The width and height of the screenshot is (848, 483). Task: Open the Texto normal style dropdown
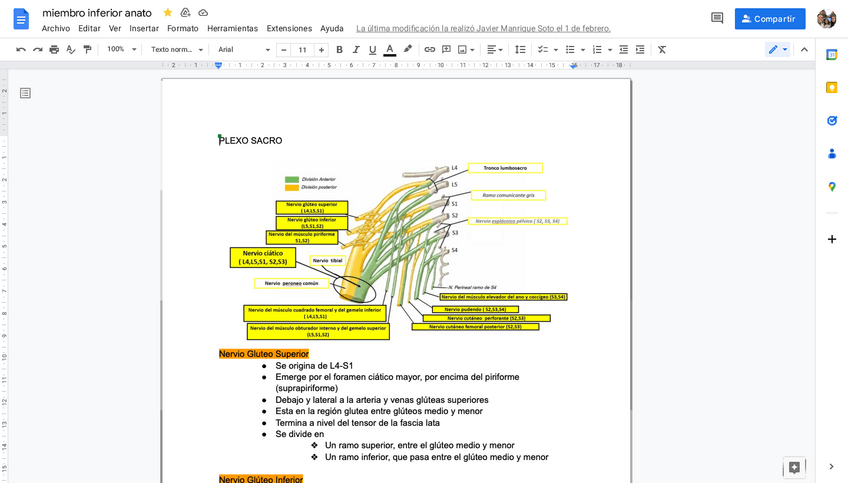tap(177, 49)
